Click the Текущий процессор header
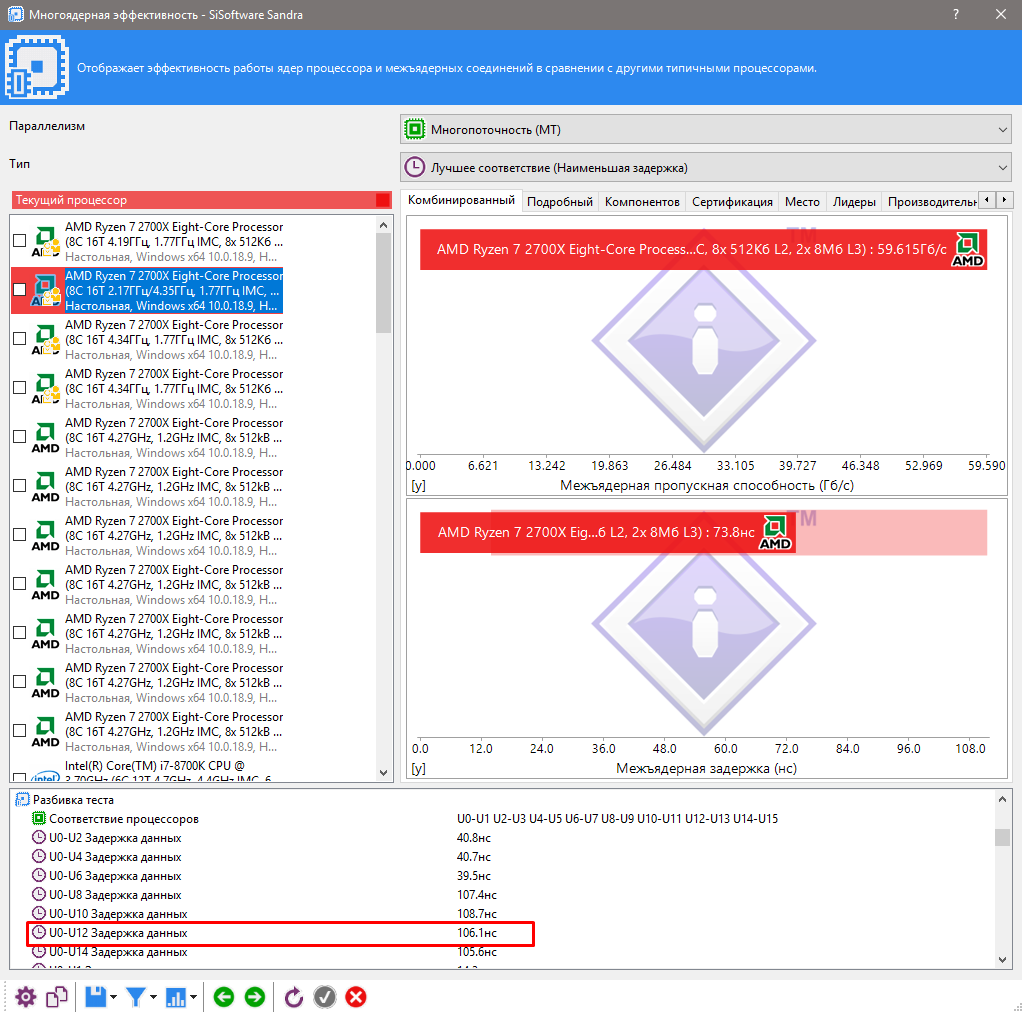This screenshot has height=1013, width=1022. click(x=201, y=200)
